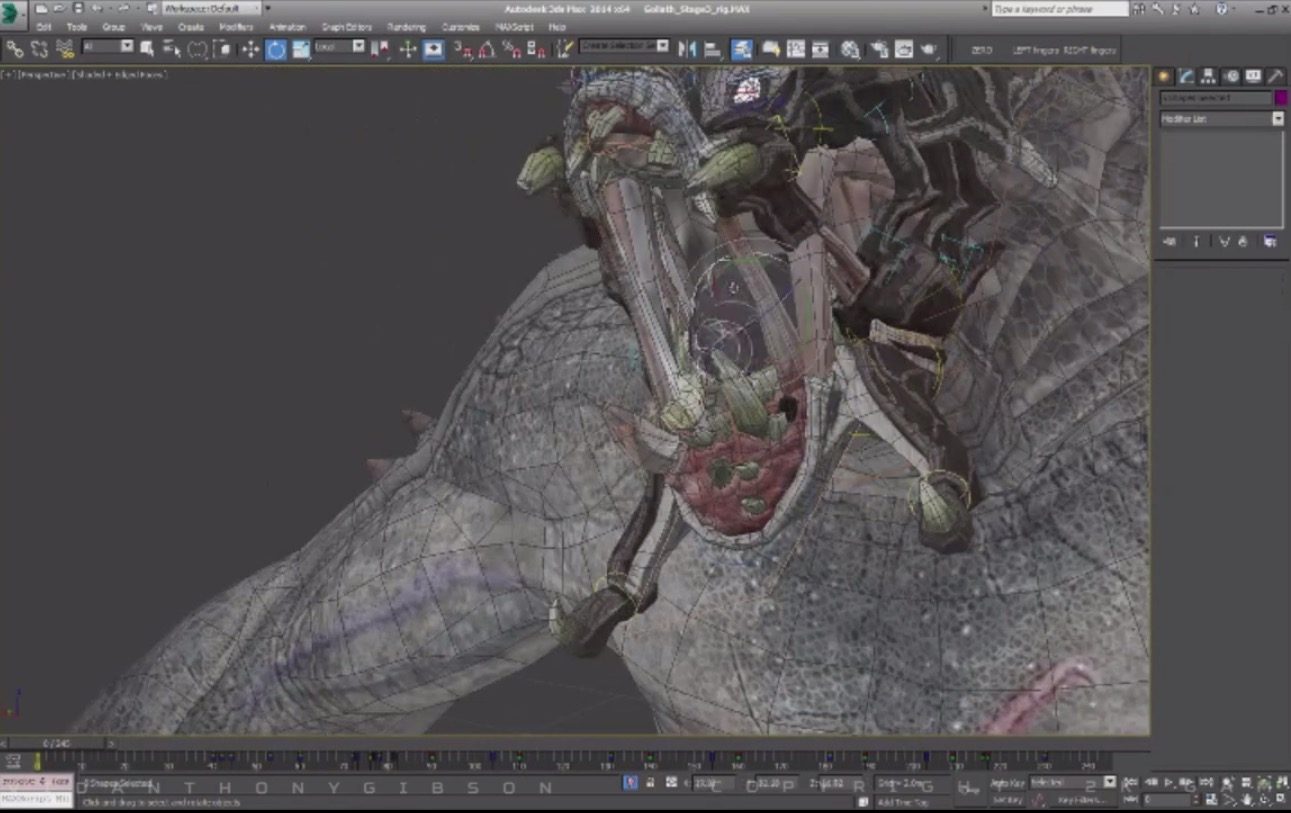Screen dimensions: 1291x813
Task: Go to the start frame
Action: 1130,782
